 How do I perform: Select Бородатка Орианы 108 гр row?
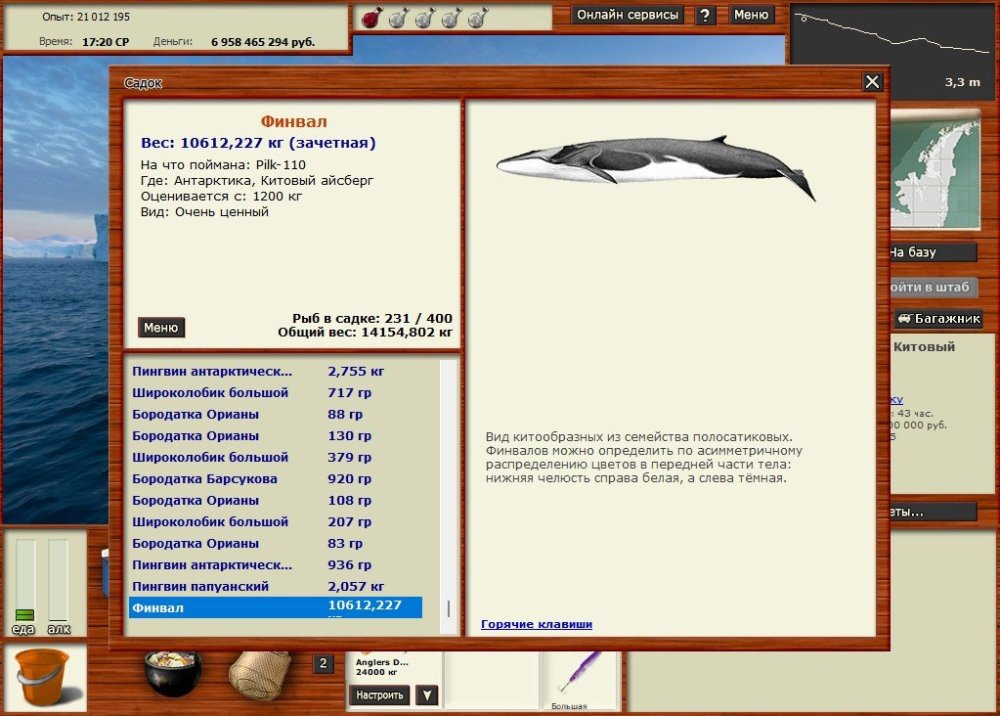coord(276,500)
